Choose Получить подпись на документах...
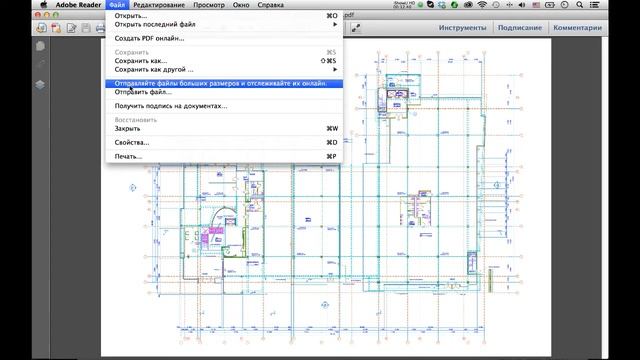 (x=224, y=106)
